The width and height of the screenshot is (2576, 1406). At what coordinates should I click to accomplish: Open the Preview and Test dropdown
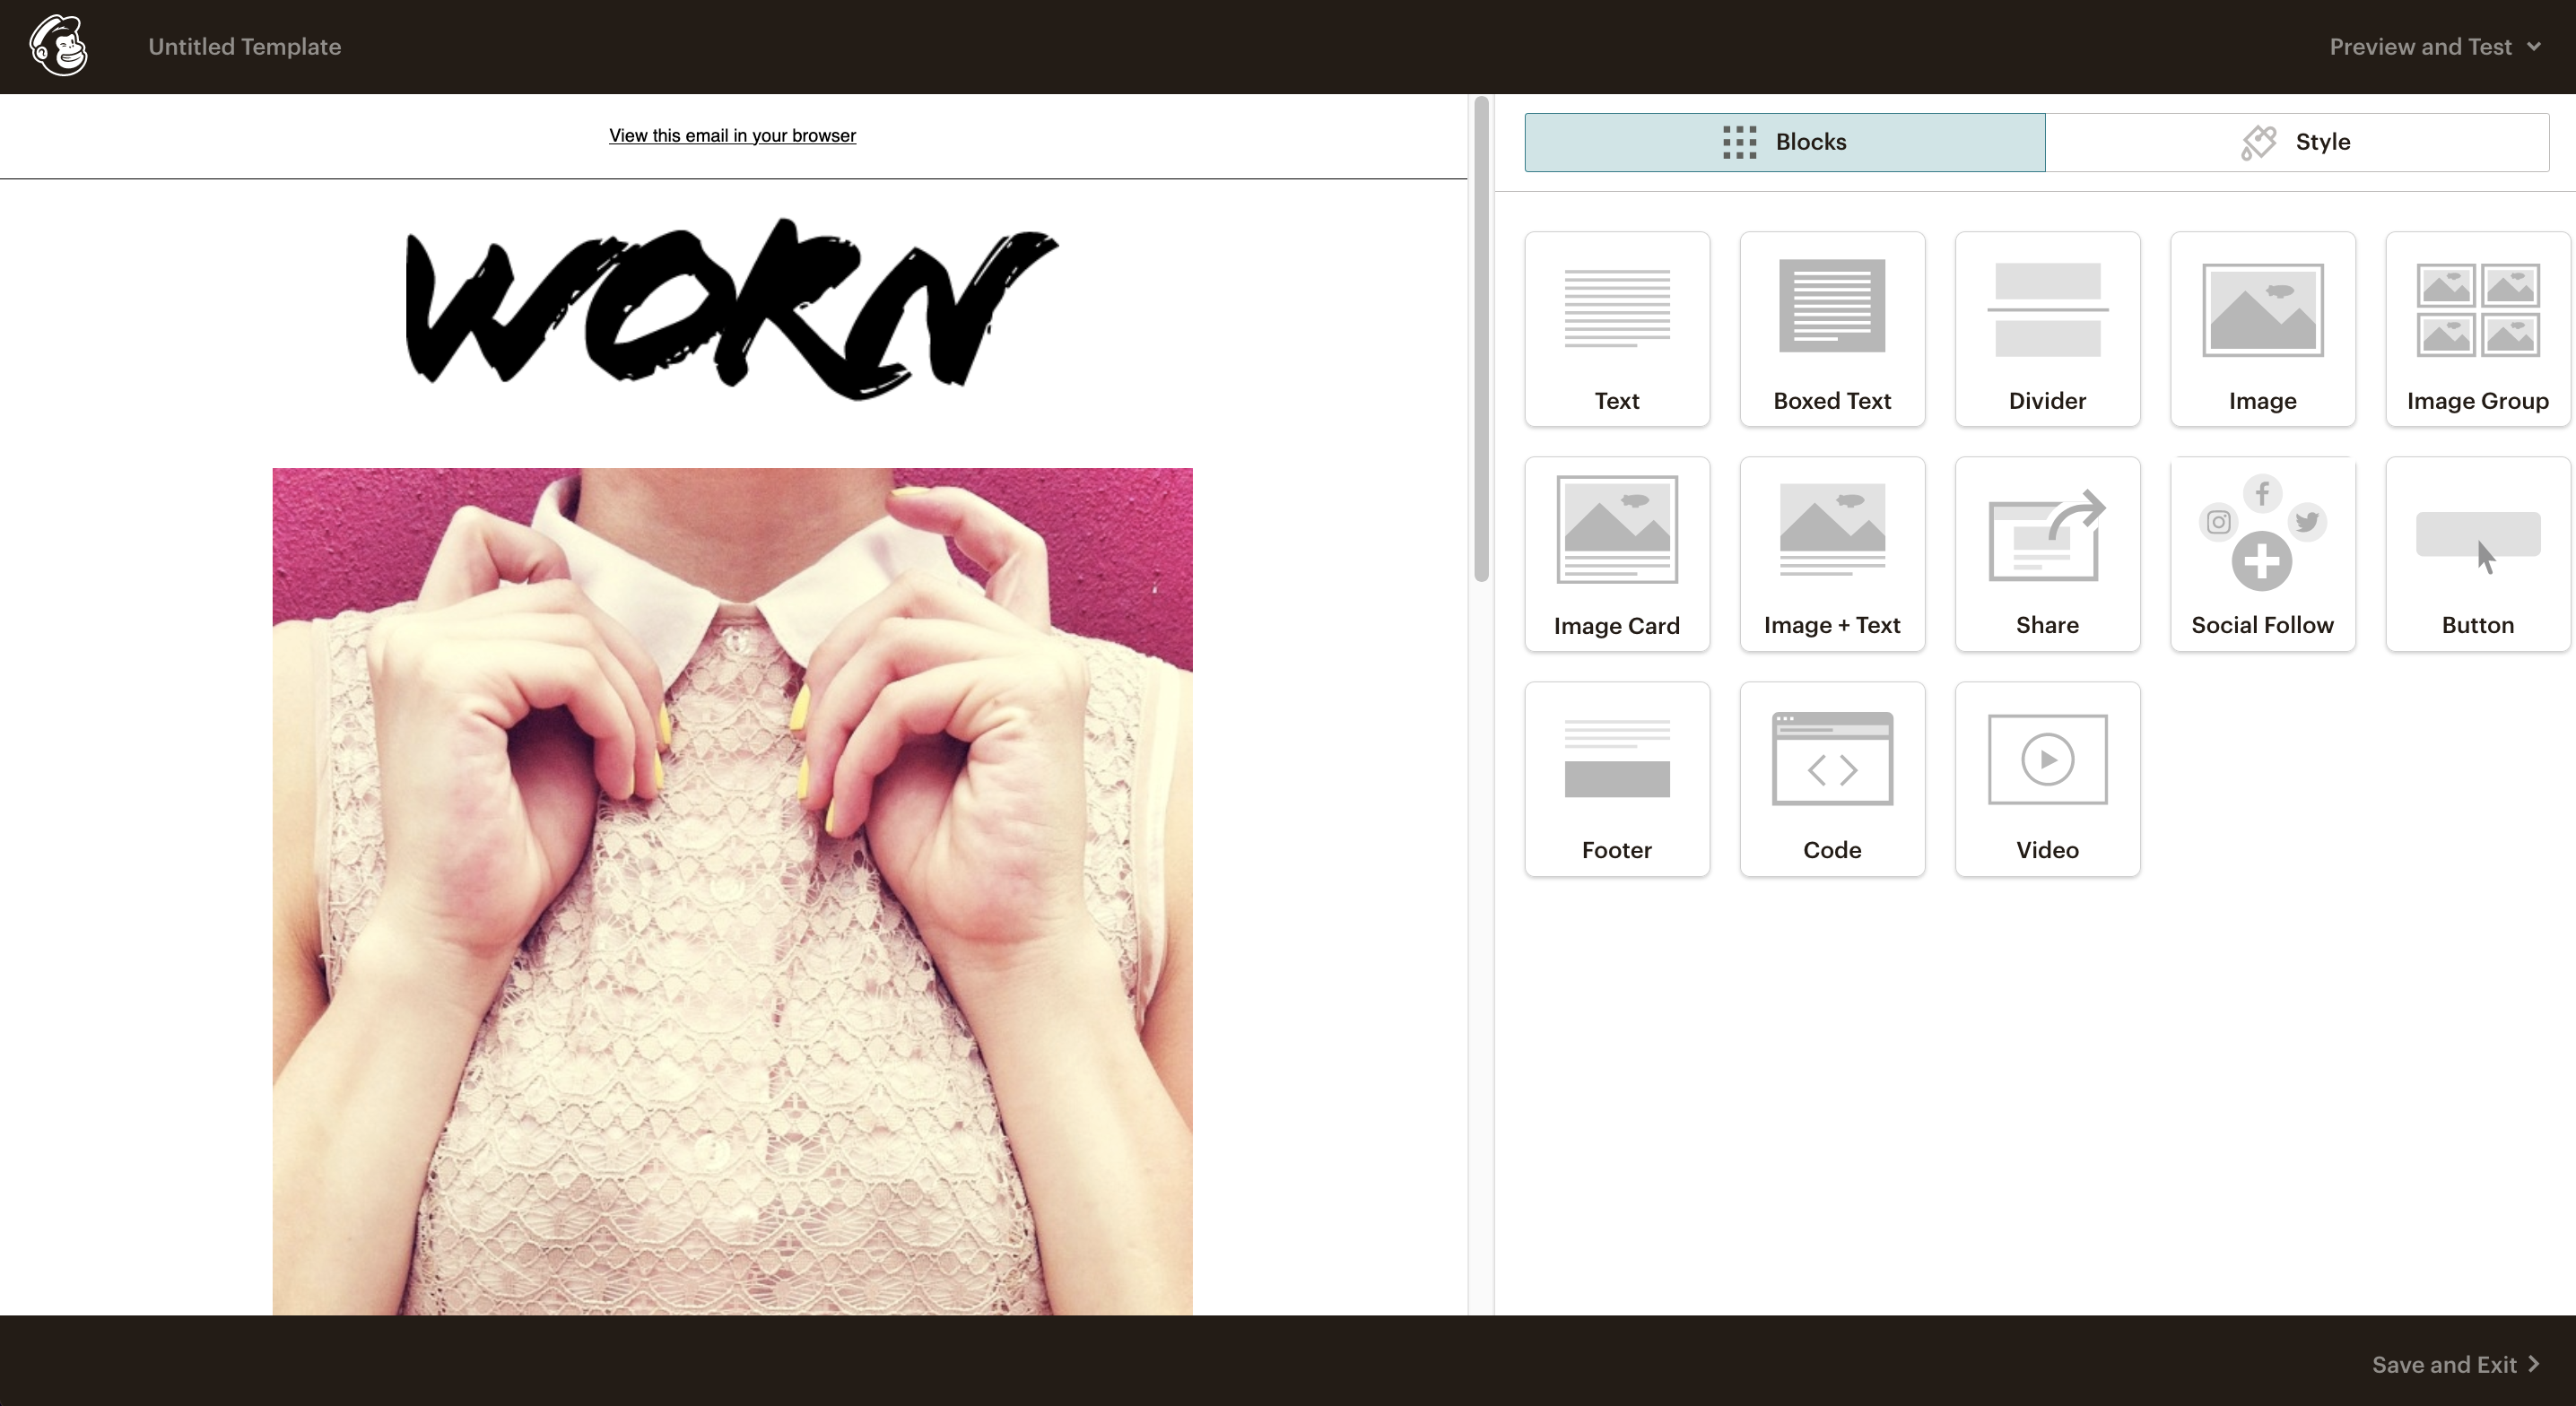point(2435,47)
